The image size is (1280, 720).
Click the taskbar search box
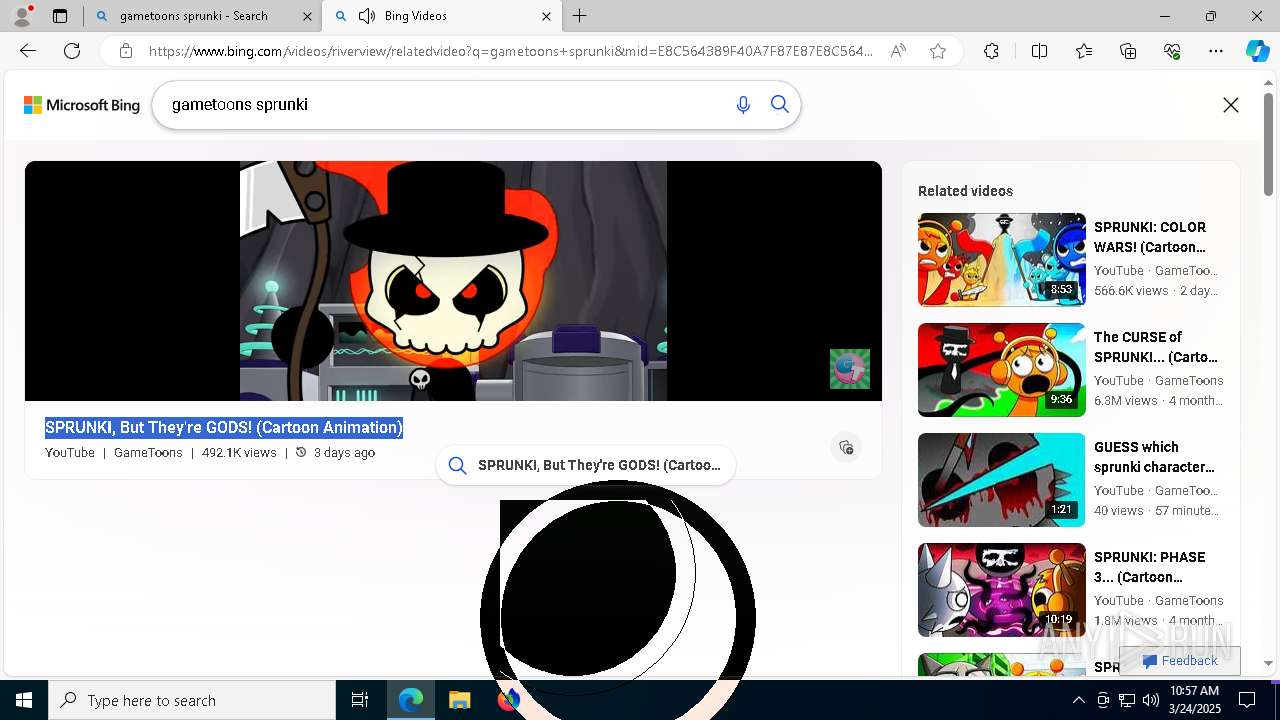(x=192, y=700)
